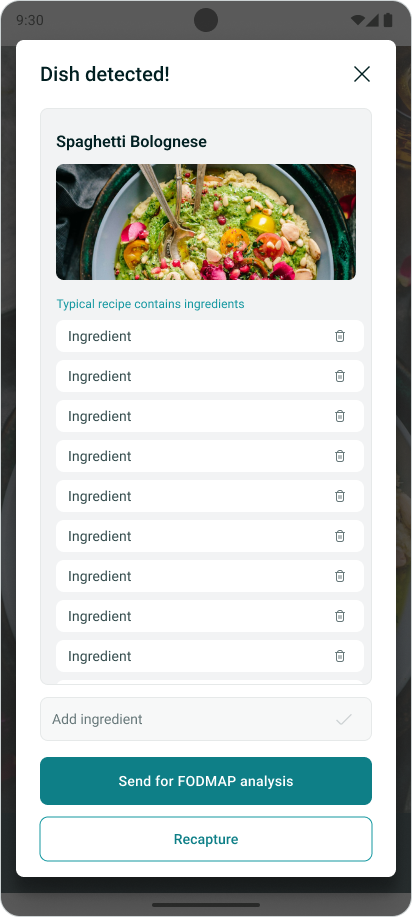Viewport: 412px width, 917px height.
Task: Open the Spaghetti Bolognese dish photo
Action: coord(206,222)
